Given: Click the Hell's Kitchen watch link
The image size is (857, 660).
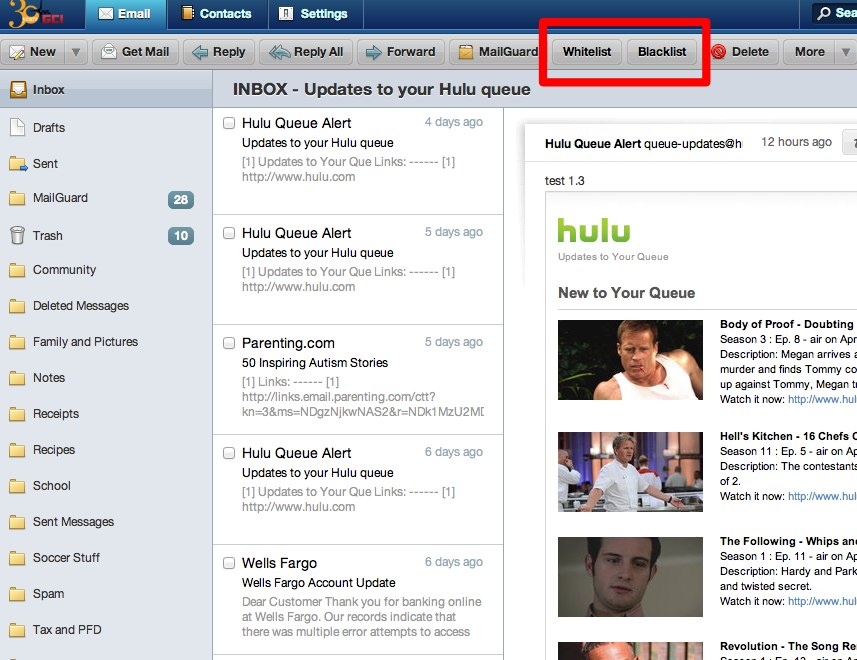Looking at the screenshot, I should (x=822, y=496).
